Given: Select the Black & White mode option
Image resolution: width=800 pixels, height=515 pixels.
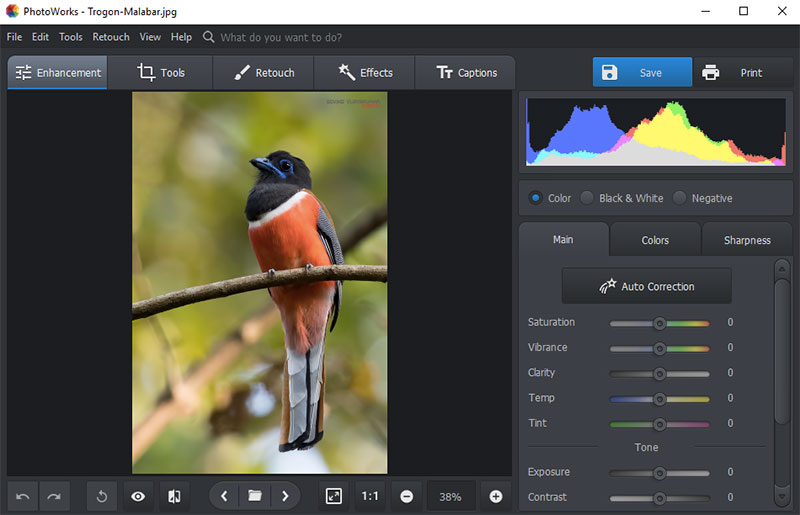Looking at the screenshot, I should [x=588, y=198].
